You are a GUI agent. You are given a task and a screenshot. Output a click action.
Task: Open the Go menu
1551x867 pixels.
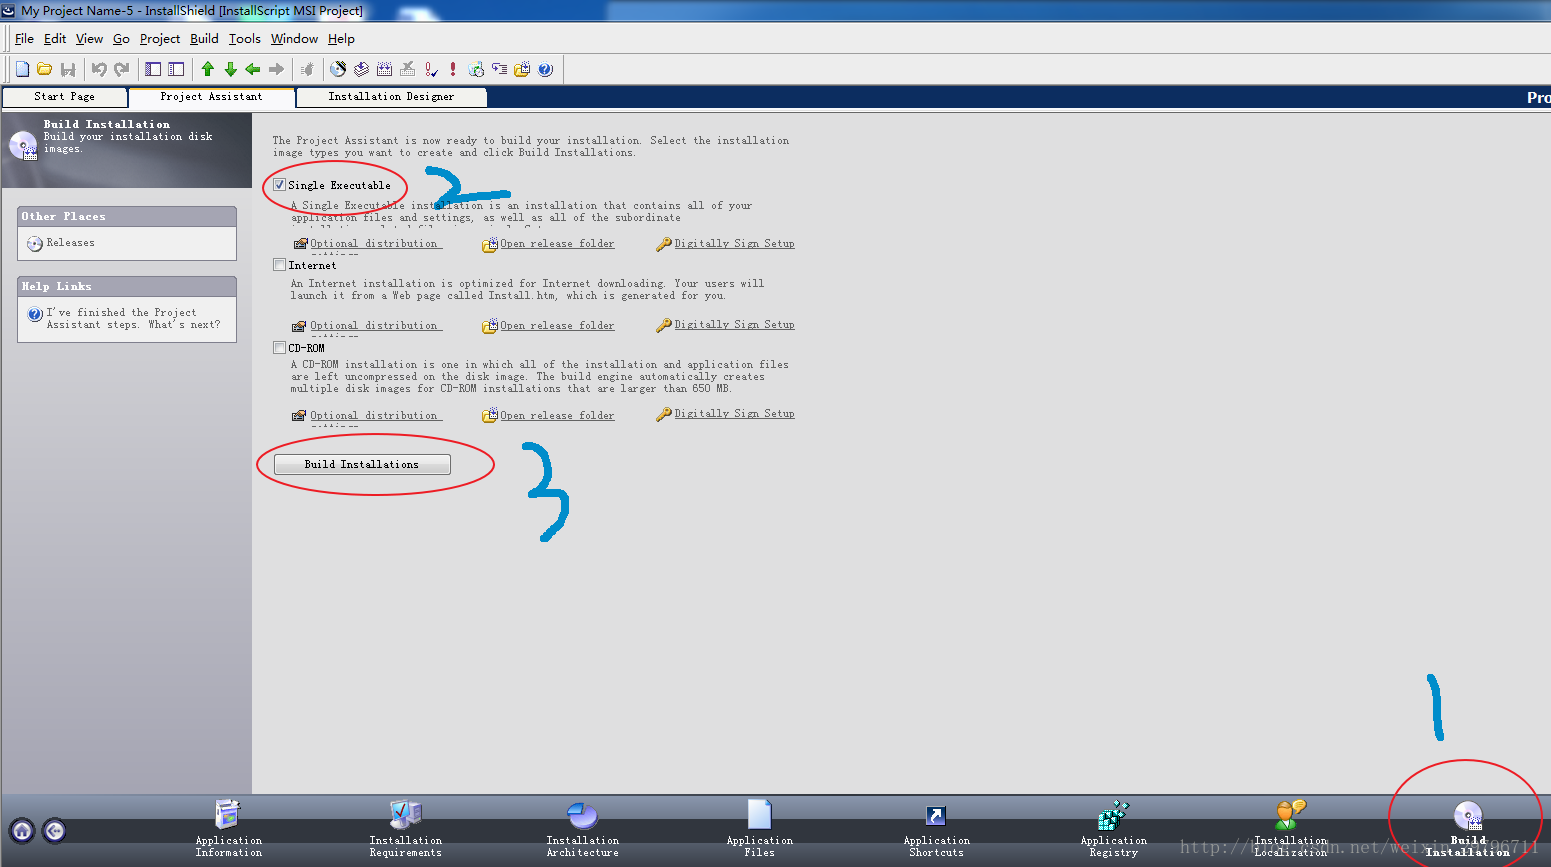(x=121, y=39)
